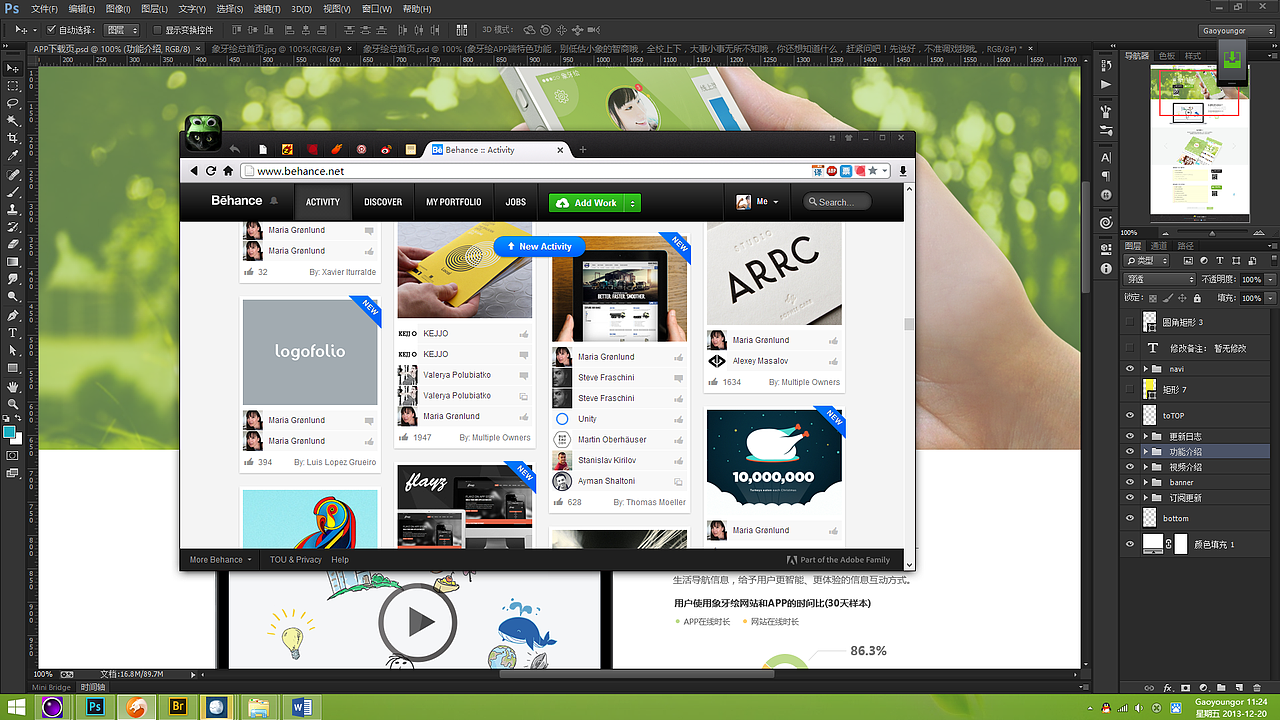Select the Pen tool

pyautogui.click(x=13, y=315)
